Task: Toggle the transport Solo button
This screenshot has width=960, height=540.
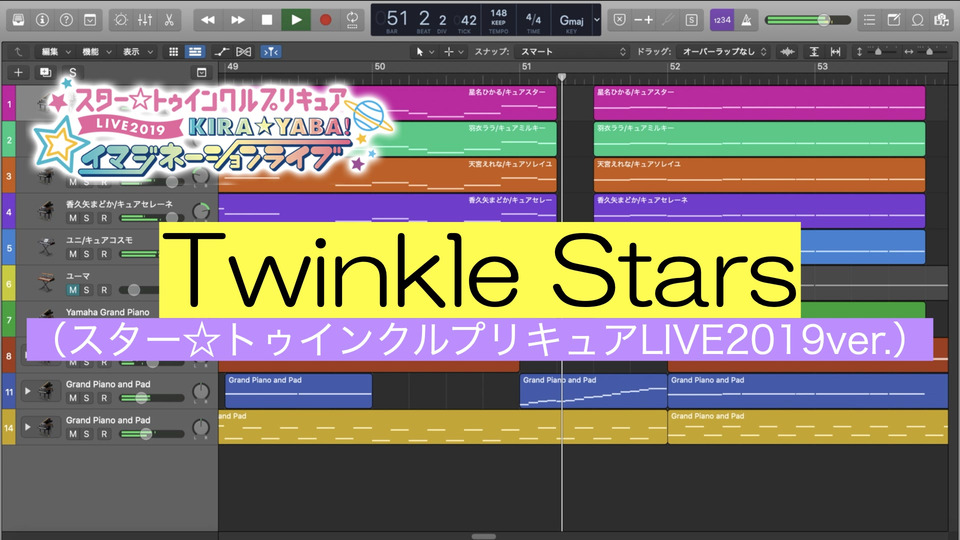Action: (x=691, y=20)
